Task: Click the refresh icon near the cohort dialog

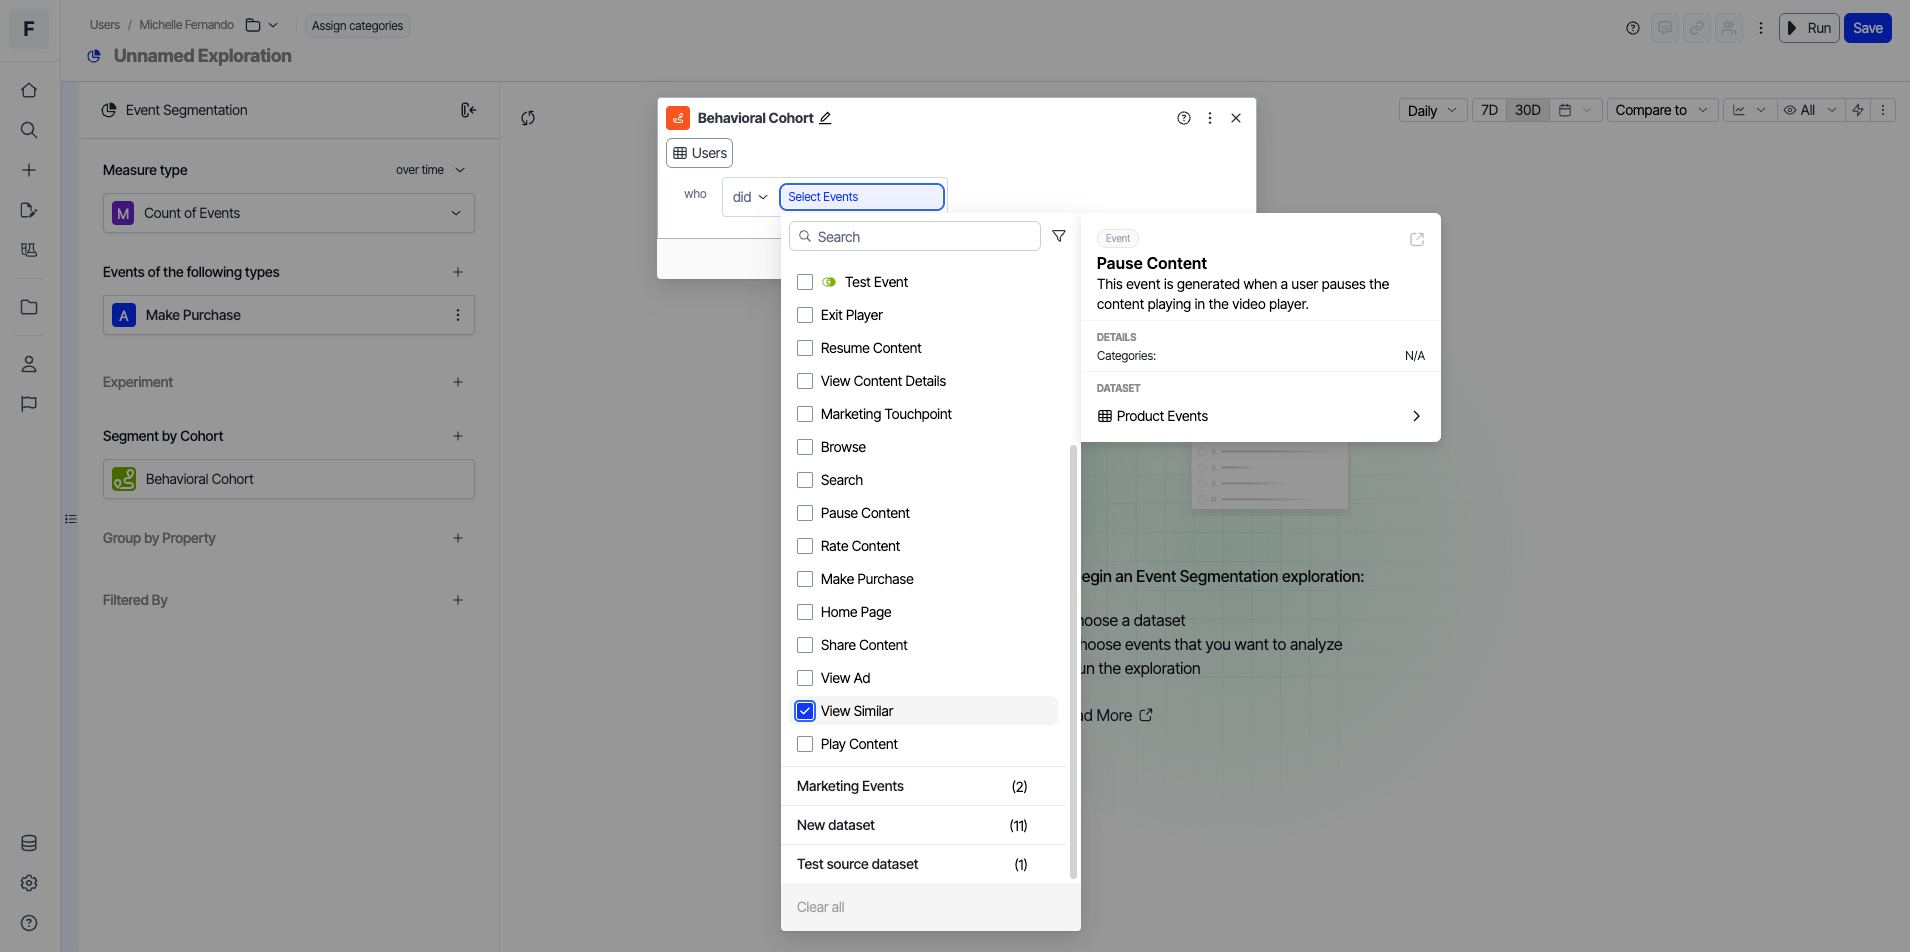Action: coord(528,118)
